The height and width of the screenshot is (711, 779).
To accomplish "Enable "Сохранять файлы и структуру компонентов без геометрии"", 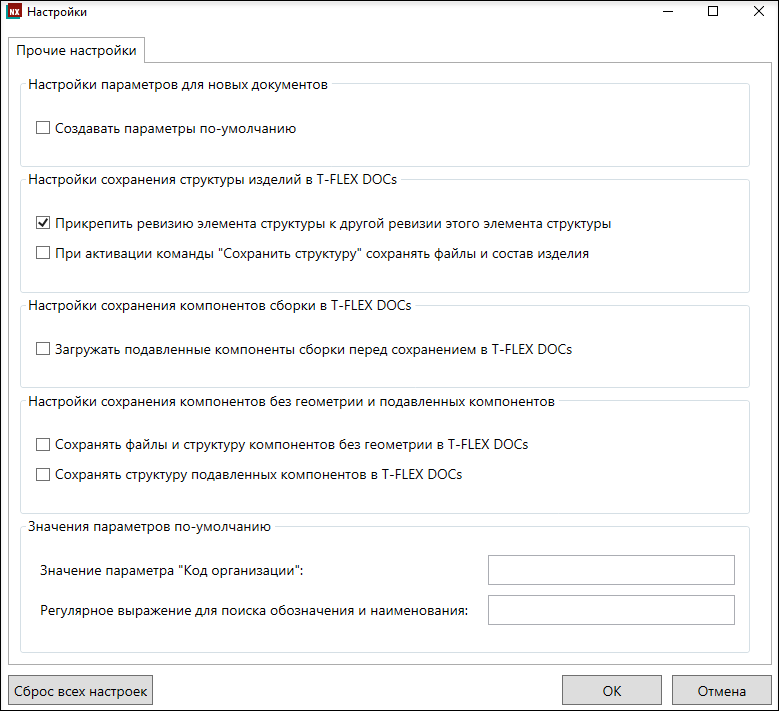I will coord(43,444).
